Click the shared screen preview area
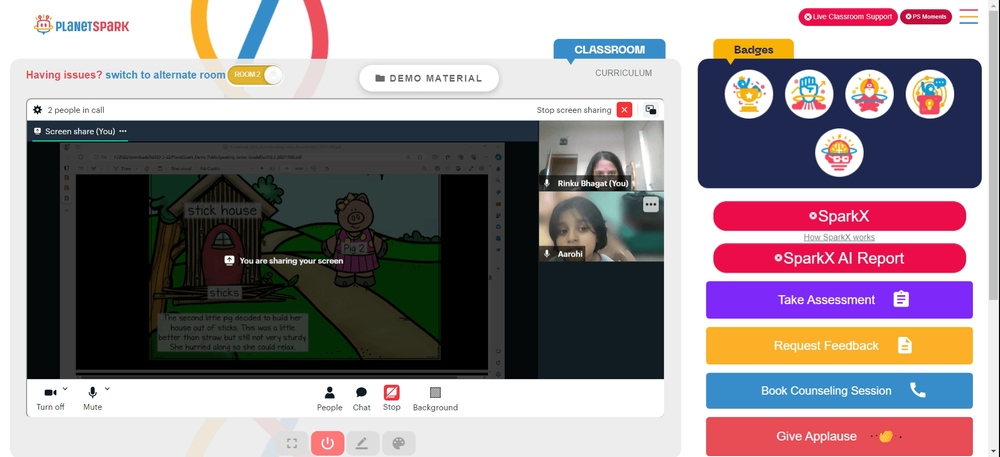 point(283,260)
